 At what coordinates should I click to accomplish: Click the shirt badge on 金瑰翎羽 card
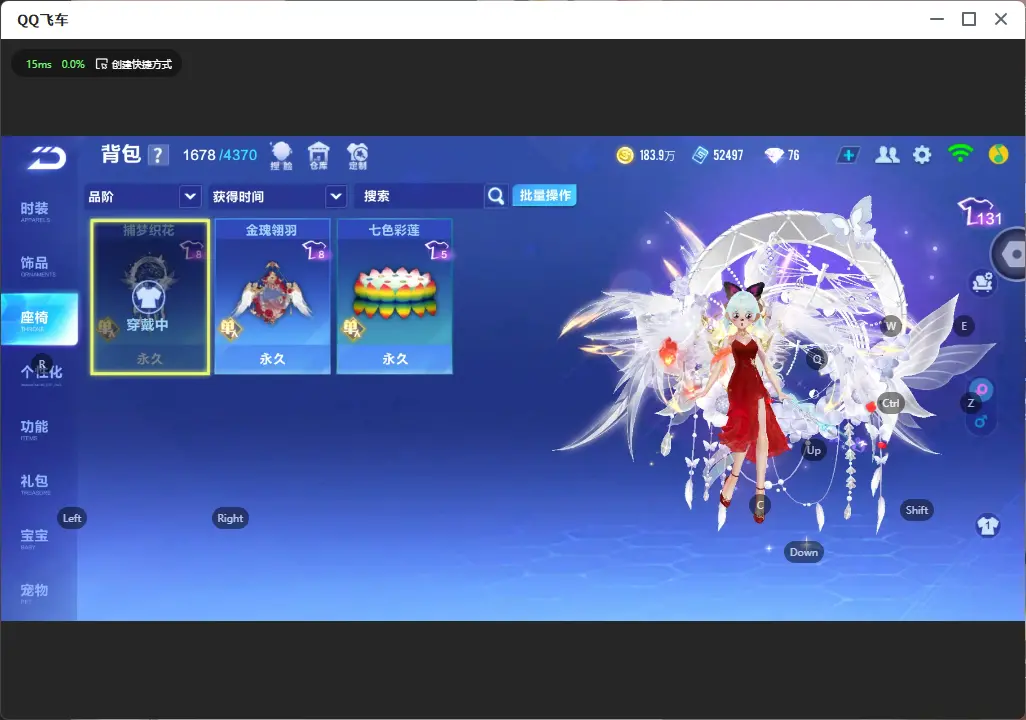315,250
